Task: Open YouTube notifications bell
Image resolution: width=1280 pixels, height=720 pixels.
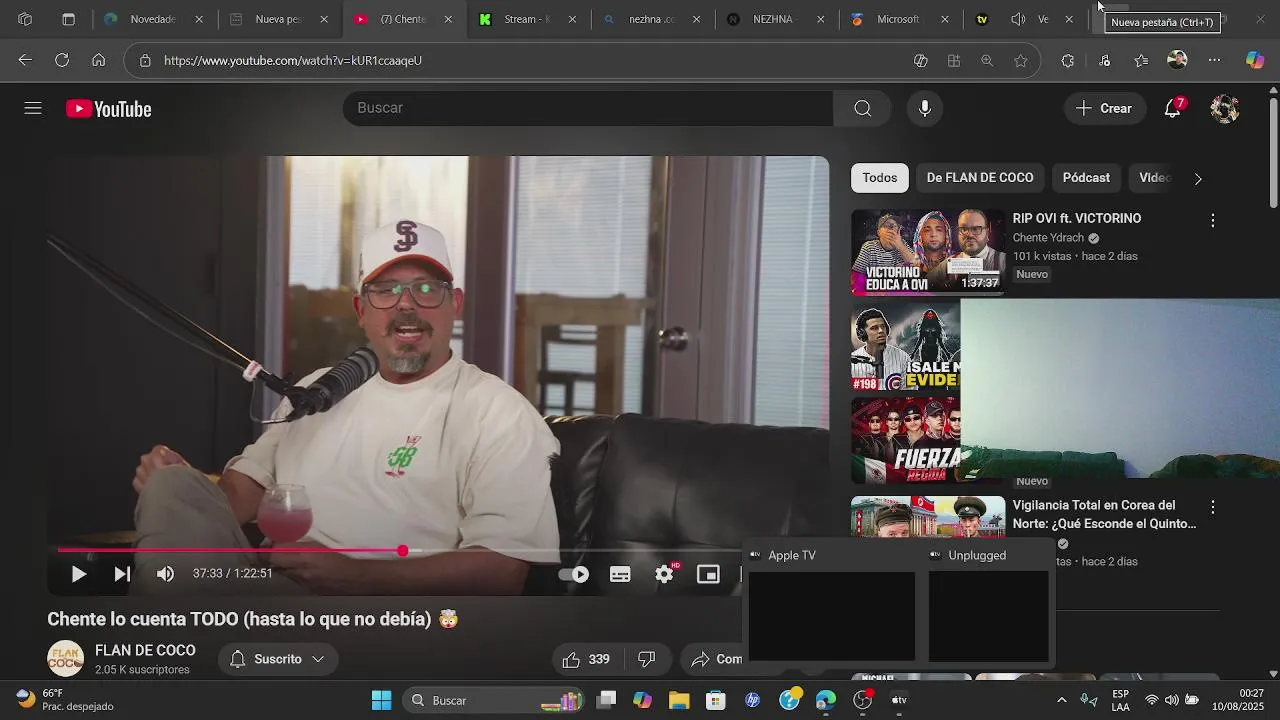Action: coord(1173,108)
